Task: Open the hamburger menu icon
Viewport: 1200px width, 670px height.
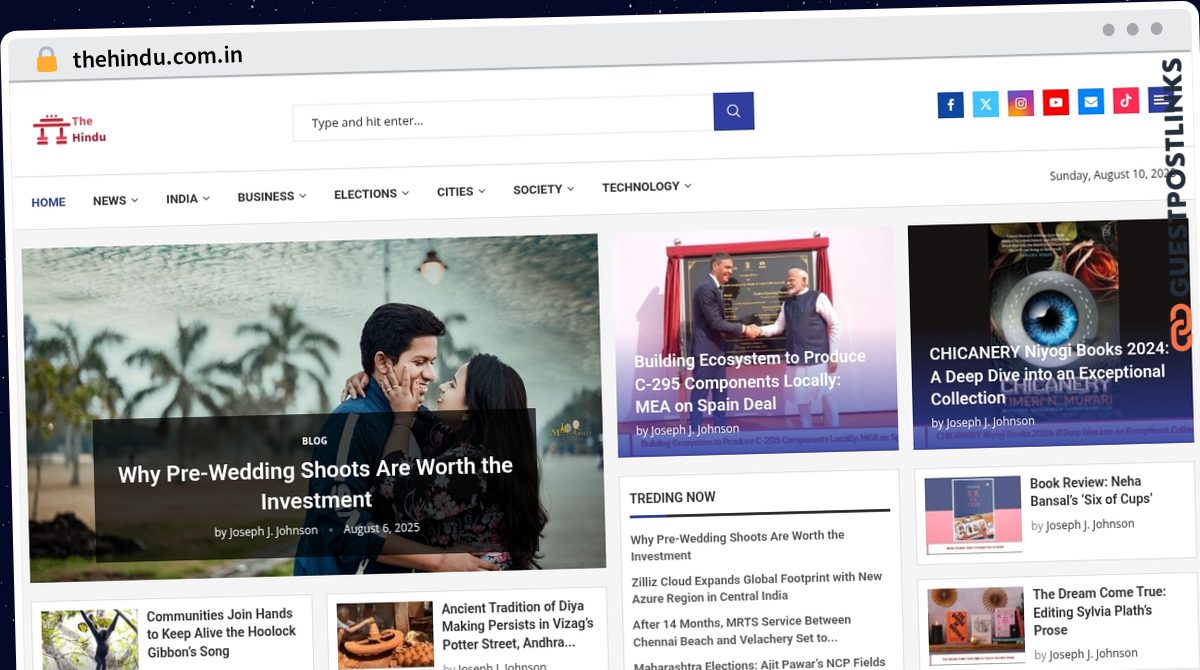Action: (x=1159, y=99)
